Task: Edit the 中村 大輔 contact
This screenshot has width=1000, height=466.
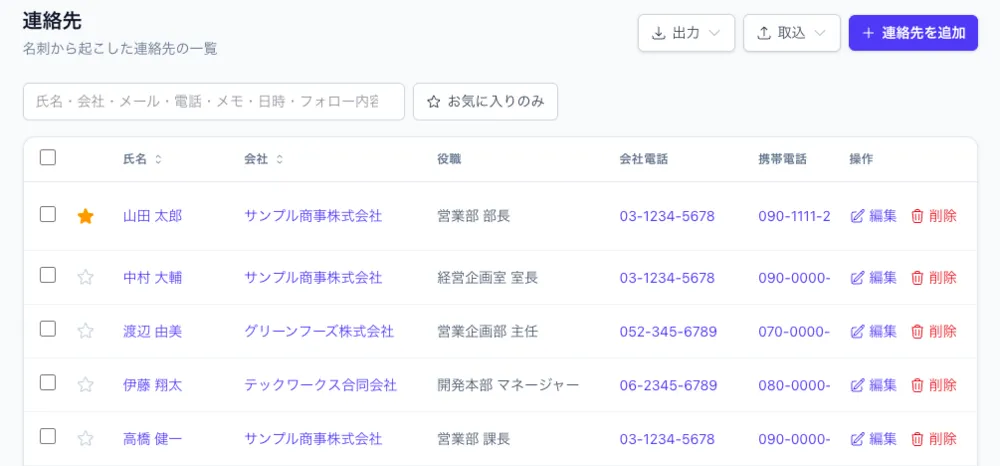Action: tap(874, 277)
